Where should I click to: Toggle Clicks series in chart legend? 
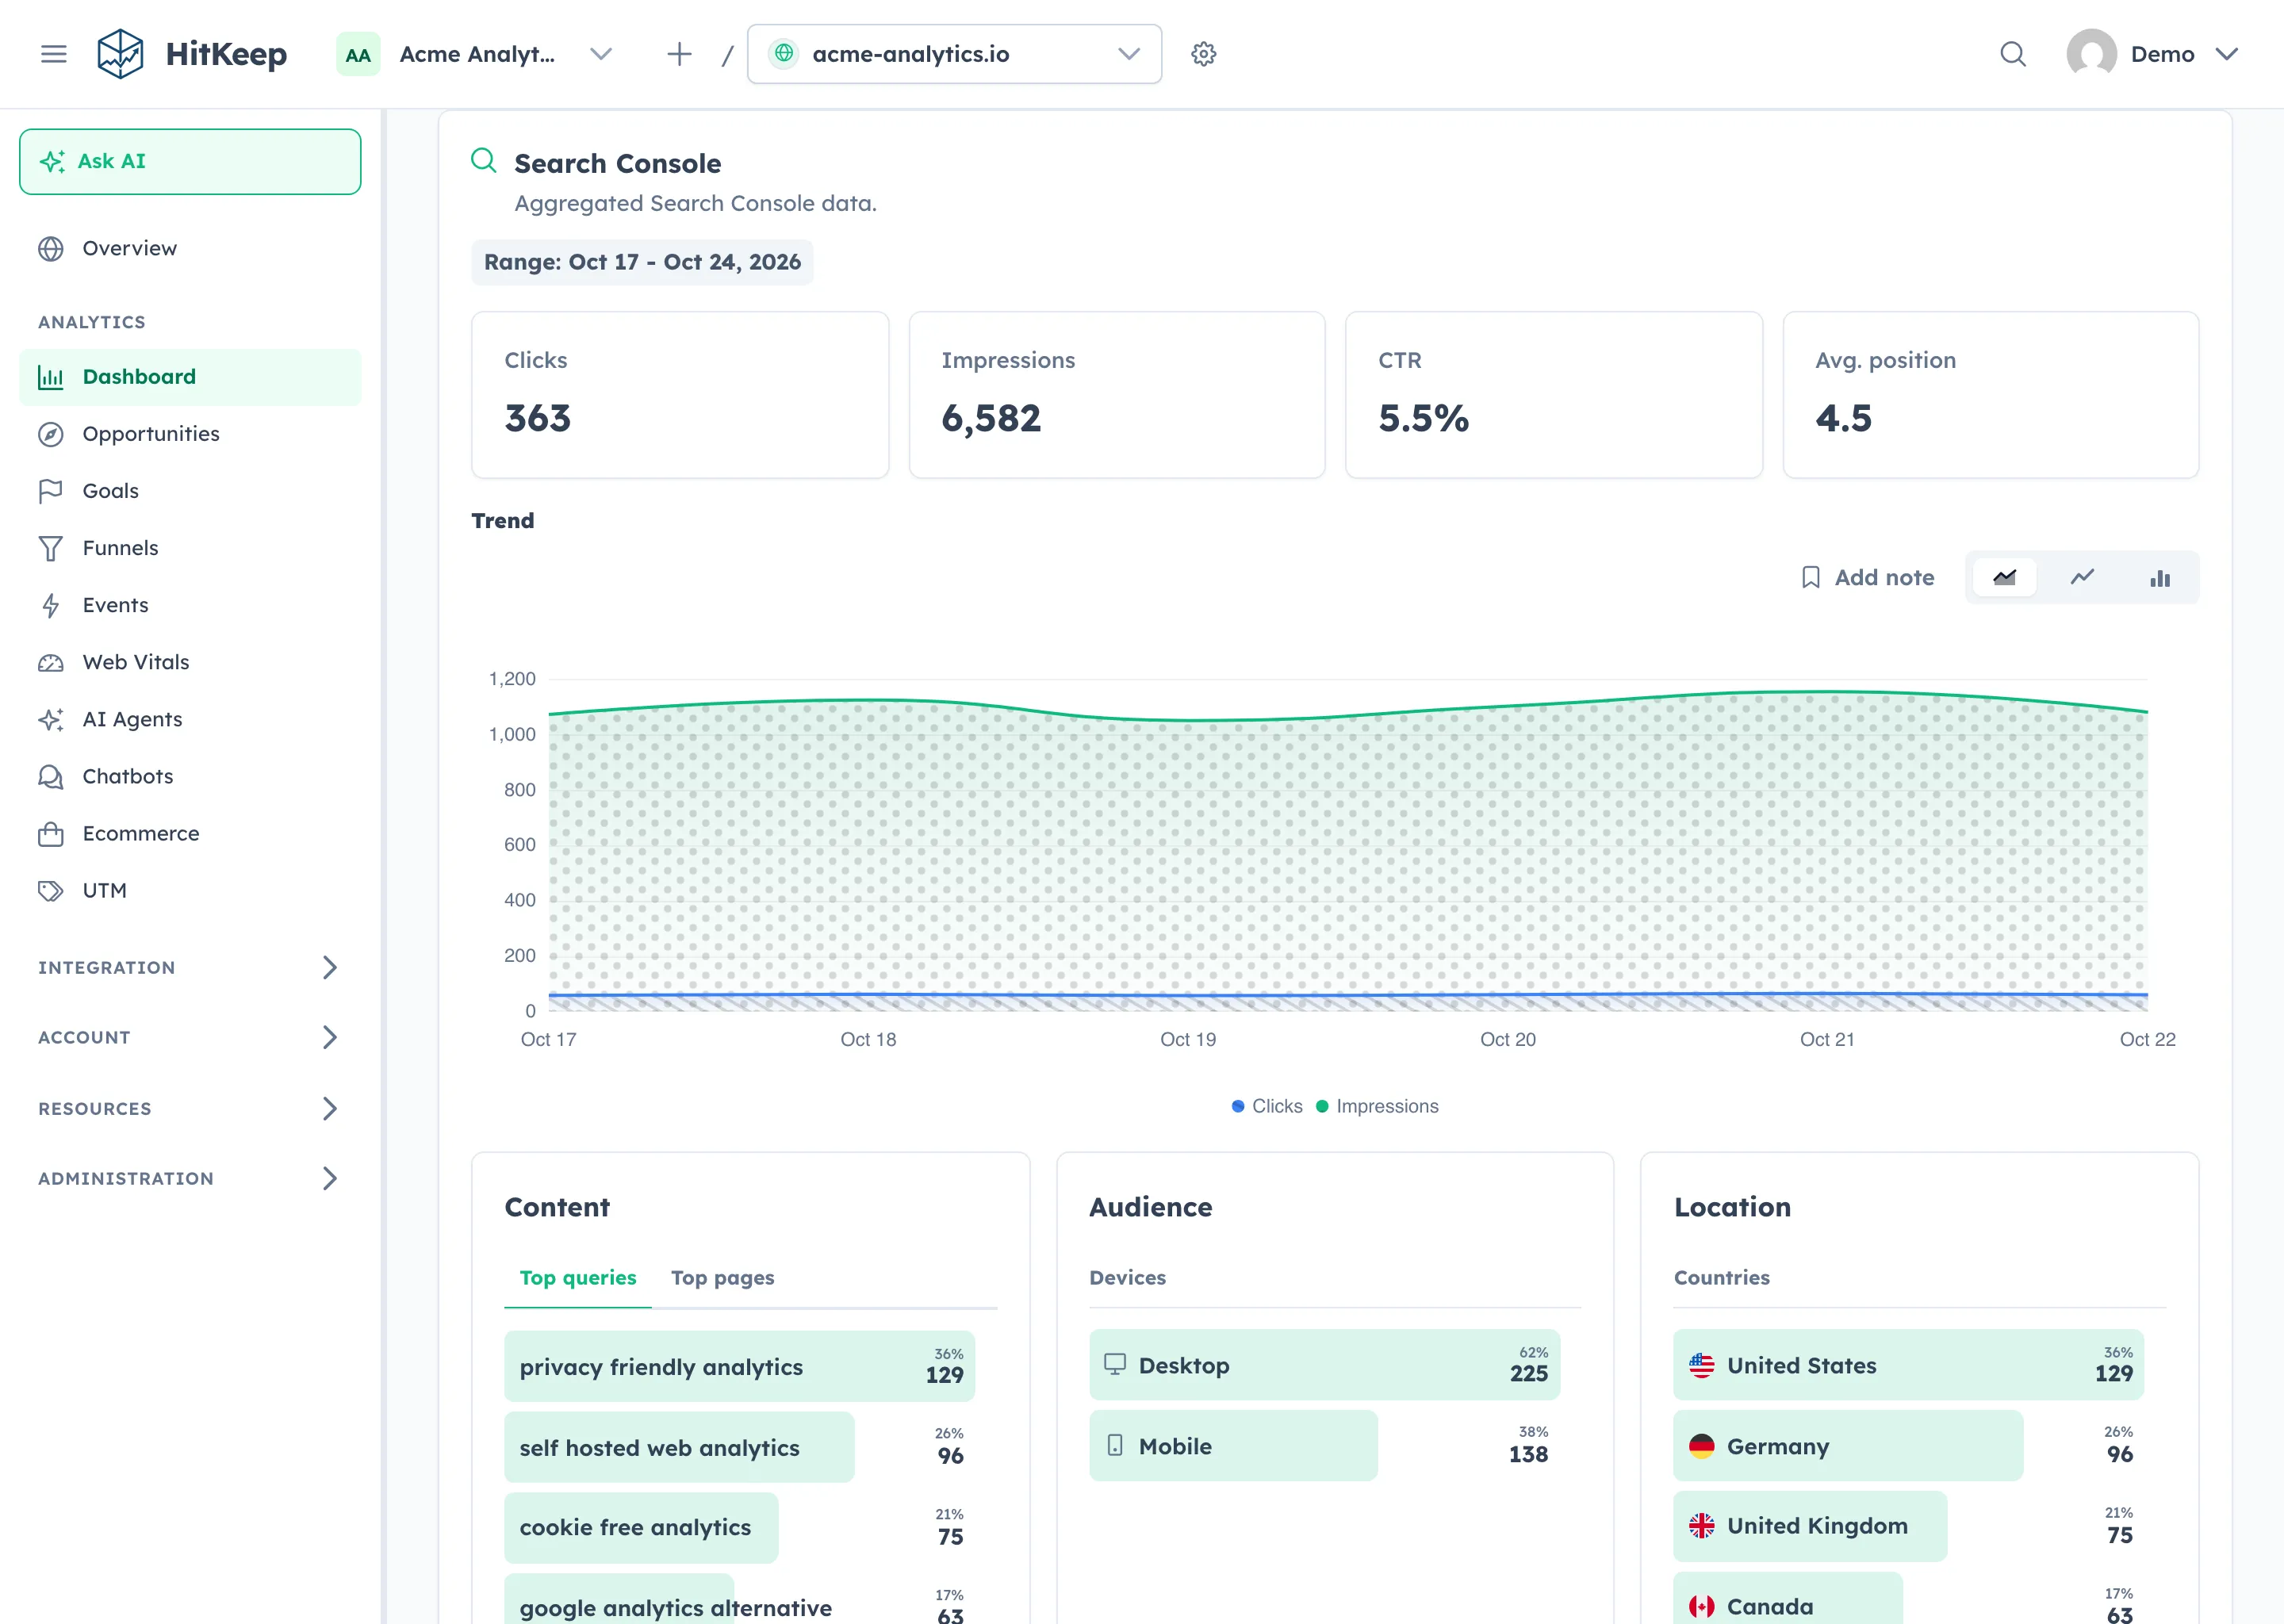(x=1267, y=1106)
